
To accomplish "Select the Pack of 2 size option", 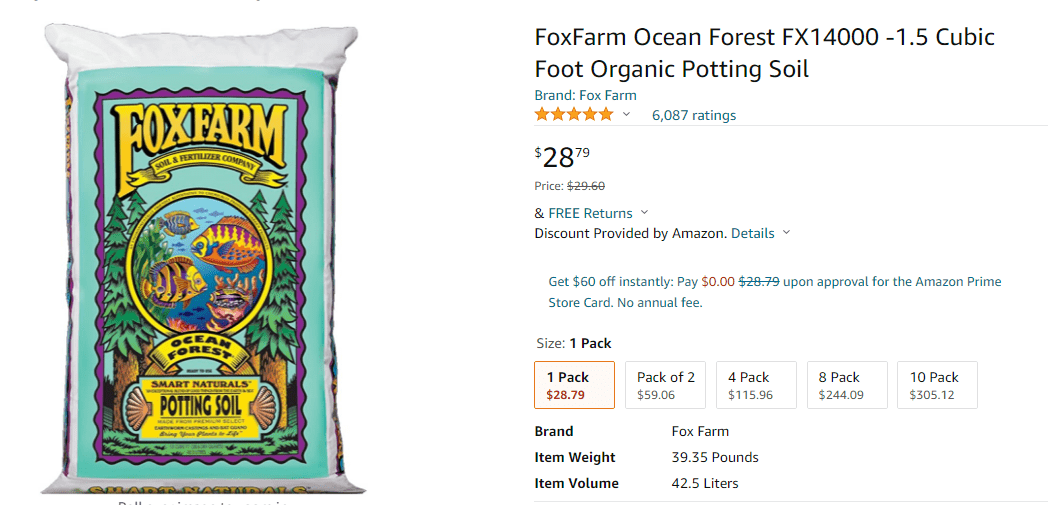I will (666, 385).
